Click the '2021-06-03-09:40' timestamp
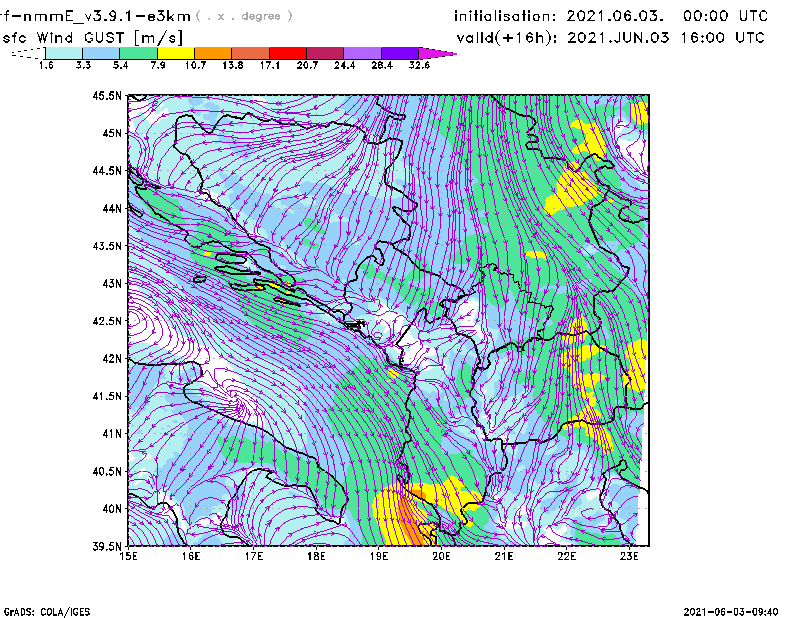Image resolution: width=800 pixels, height=618 pixels. [731, 611]
